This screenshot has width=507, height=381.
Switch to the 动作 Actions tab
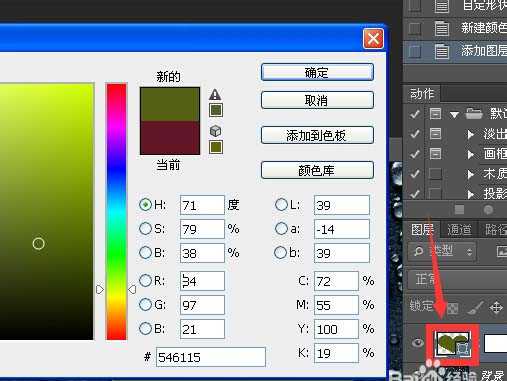(422, 94)
